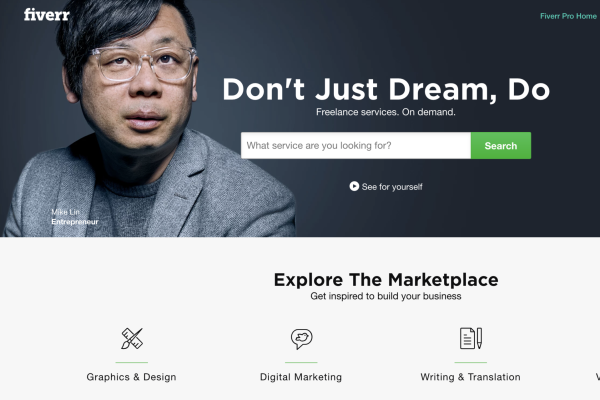Click the fiverr logo
The height and width of the screenshot is (400, 600).
47,15
